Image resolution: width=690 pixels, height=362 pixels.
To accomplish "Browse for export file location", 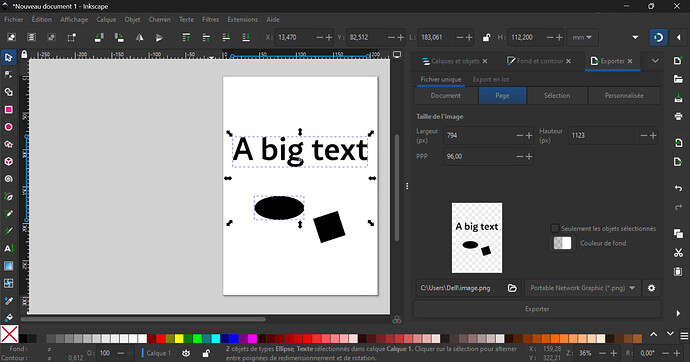I will point(512,288).
